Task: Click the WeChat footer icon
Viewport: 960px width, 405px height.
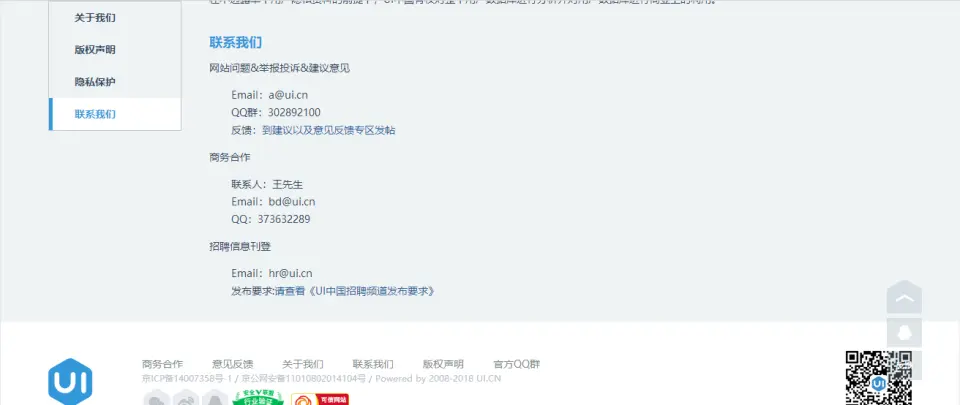Action: click(x=157, y=398)
